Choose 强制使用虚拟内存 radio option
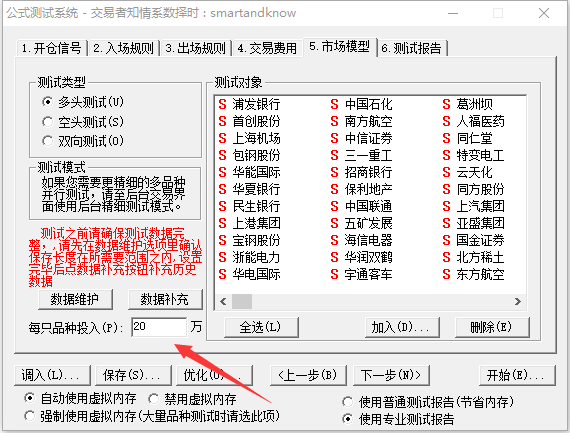This screenshot has width=570, height=433. [152, 416]
